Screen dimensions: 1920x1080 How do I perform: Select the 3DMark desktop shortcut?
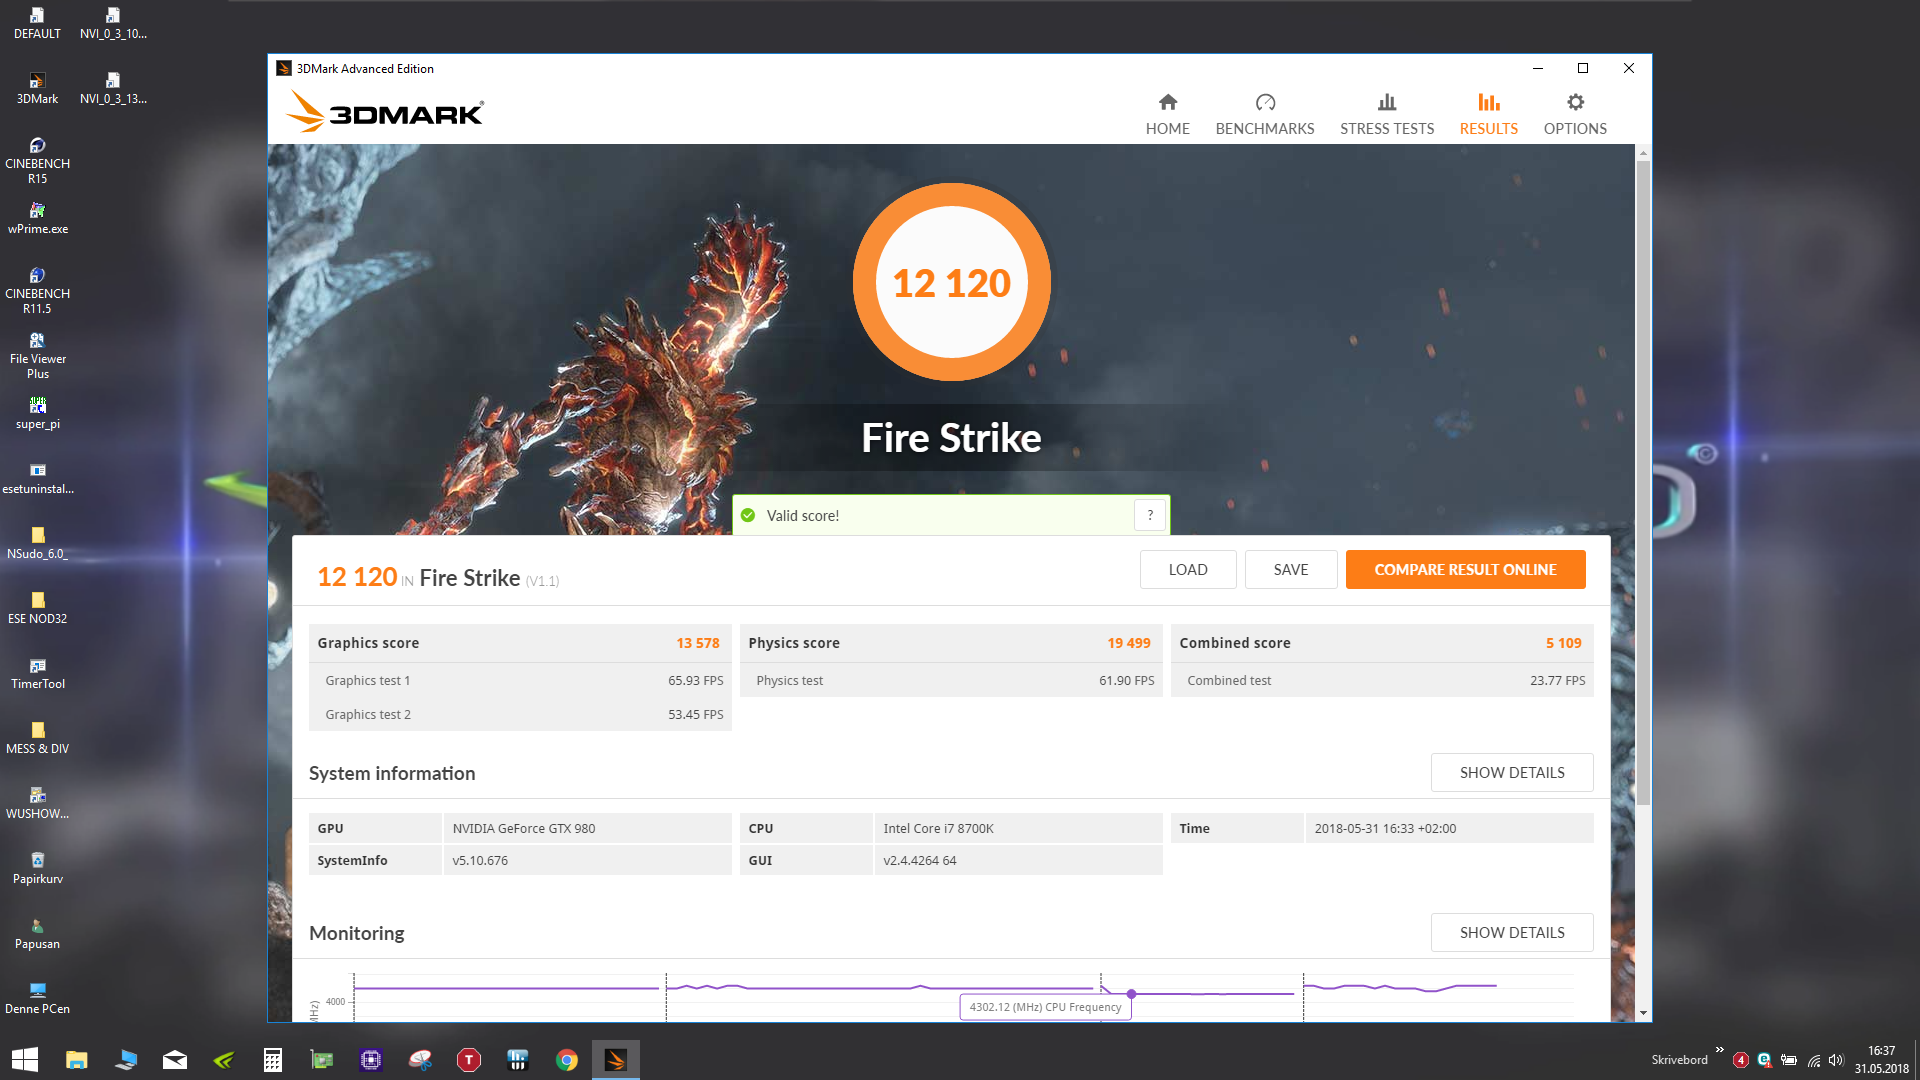click(37, 88)
